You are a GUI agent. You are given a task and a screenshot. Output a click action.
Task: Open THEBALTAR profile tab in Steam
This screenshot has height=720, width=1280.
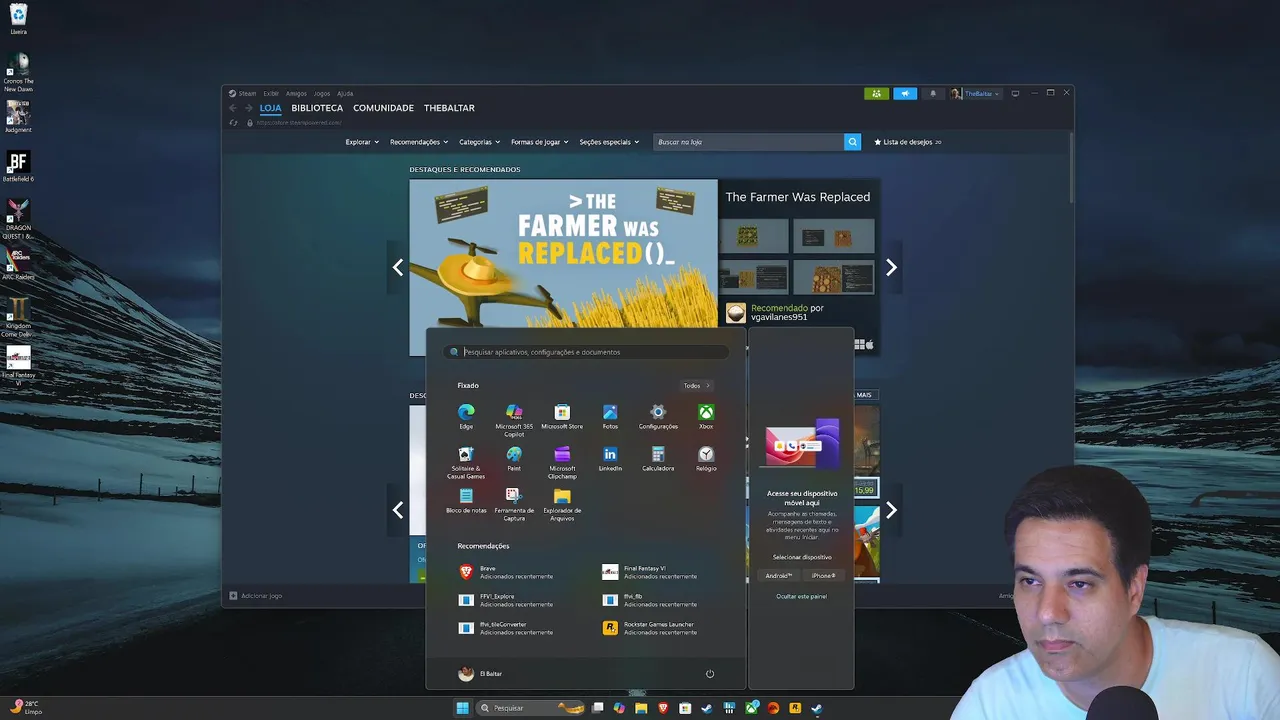(x=449, y=108)
